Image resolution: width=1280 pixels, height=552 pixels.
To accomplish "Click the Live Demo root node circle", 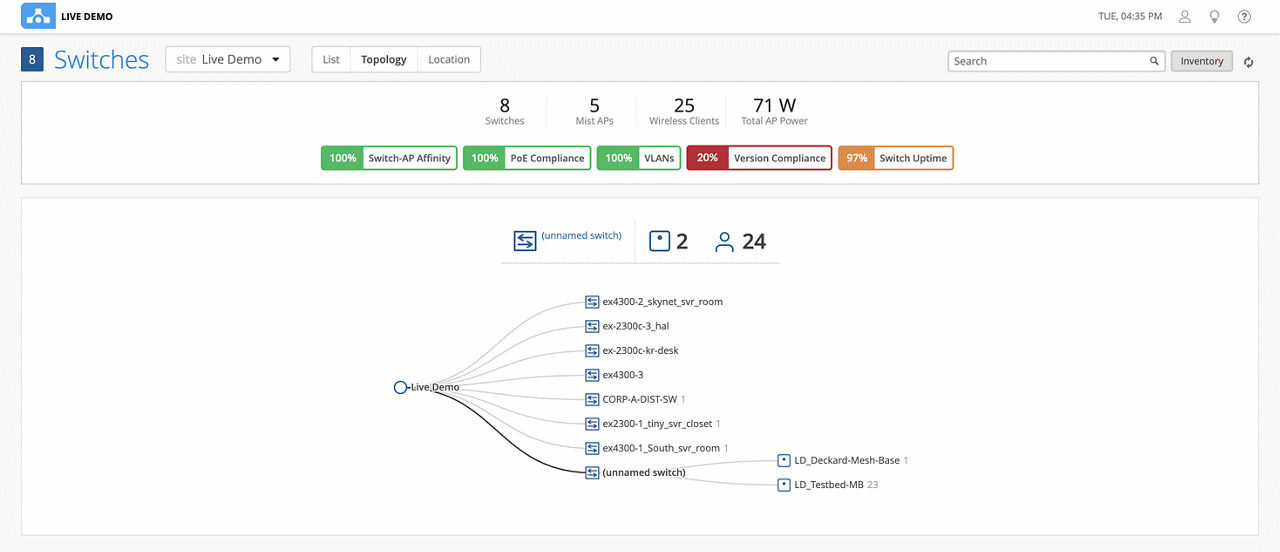I will (x=400, y=387).
